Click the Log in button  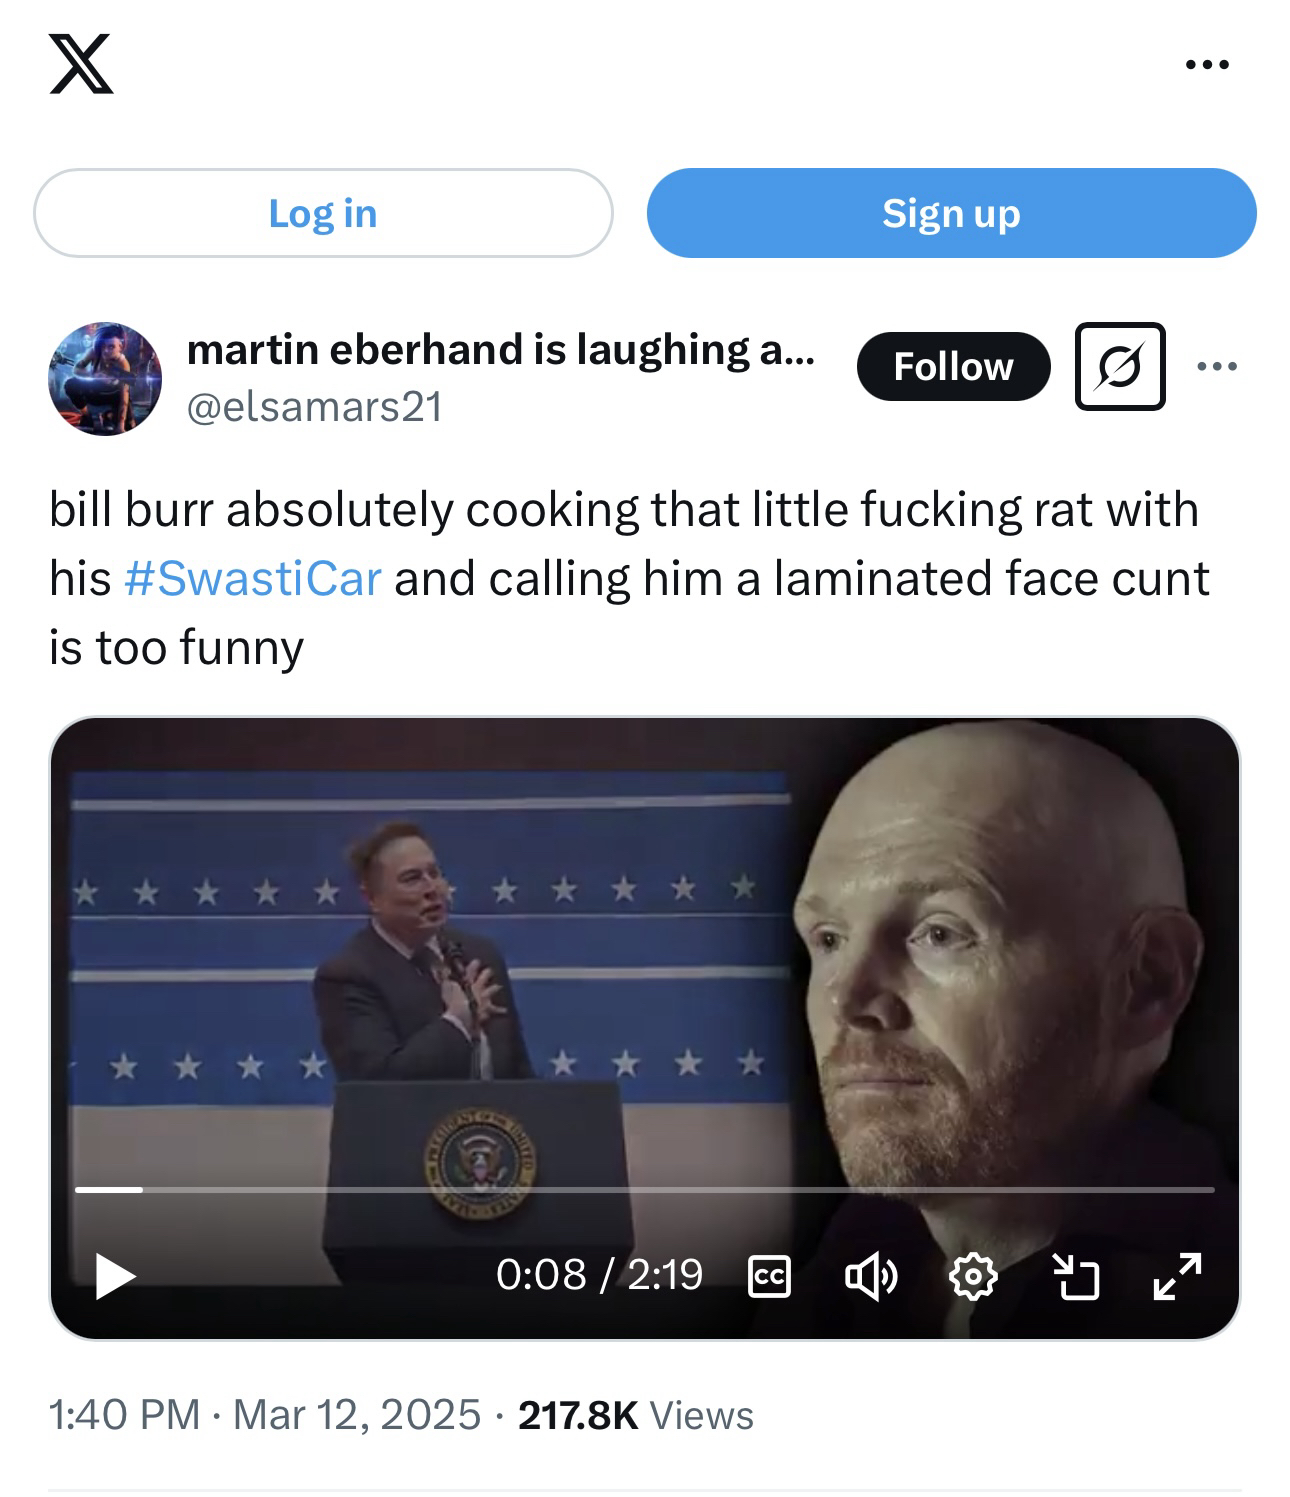pyautogui.click(x=323, y=213)
